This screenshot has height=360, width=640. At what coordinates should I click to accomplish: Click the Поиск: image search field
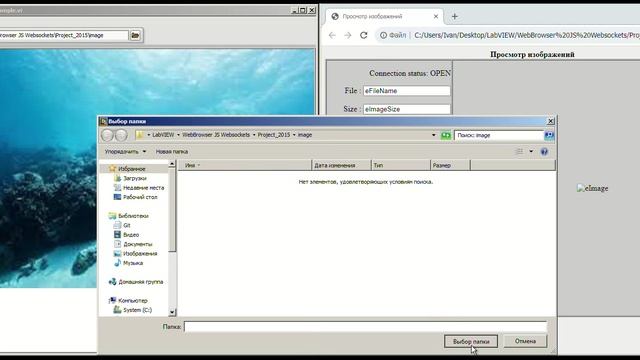[499, 135]
